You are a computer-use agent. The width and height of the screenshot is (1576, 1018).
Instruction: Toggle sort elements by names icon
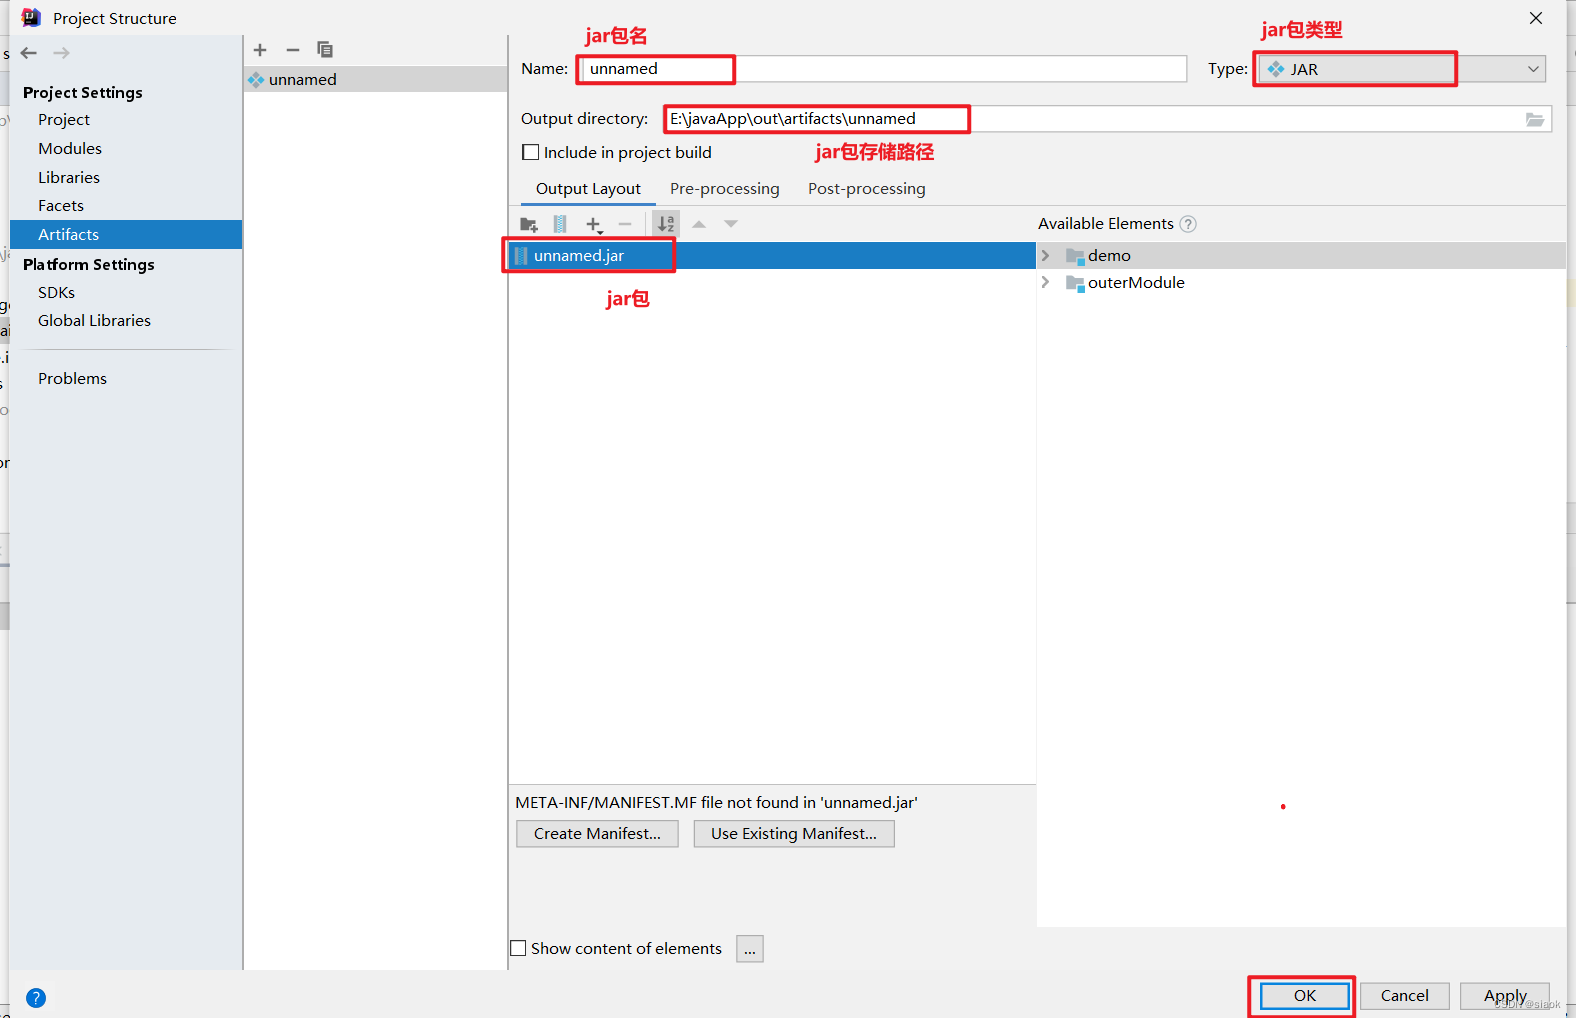click(x=666, y=224)
